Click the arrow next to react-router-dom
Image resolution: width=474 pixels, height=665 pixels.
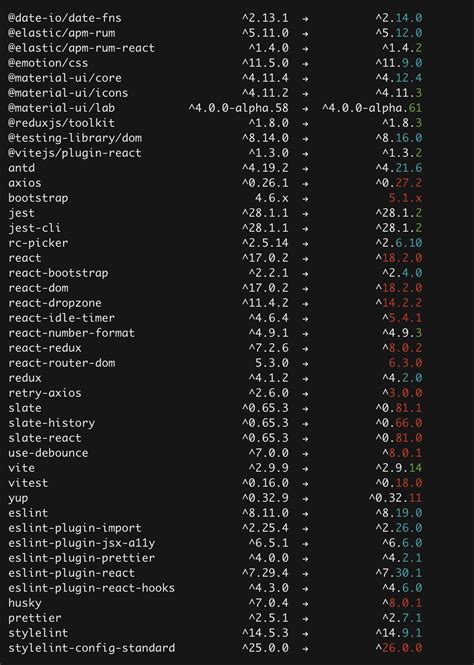coord(305,363)
